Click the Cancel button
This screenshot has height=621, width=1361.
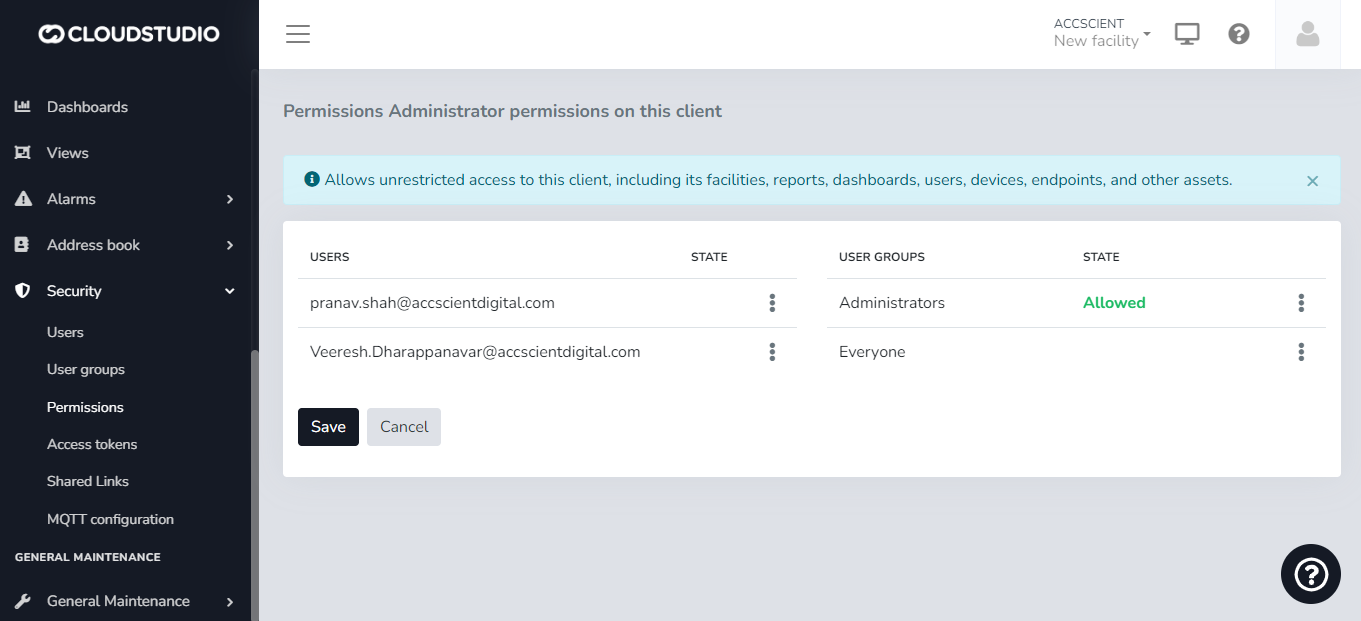point(404,427)
